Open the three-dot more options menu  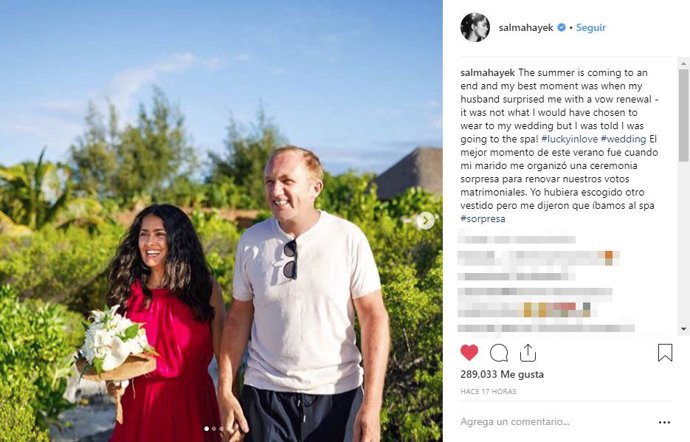tap(664, 422)
